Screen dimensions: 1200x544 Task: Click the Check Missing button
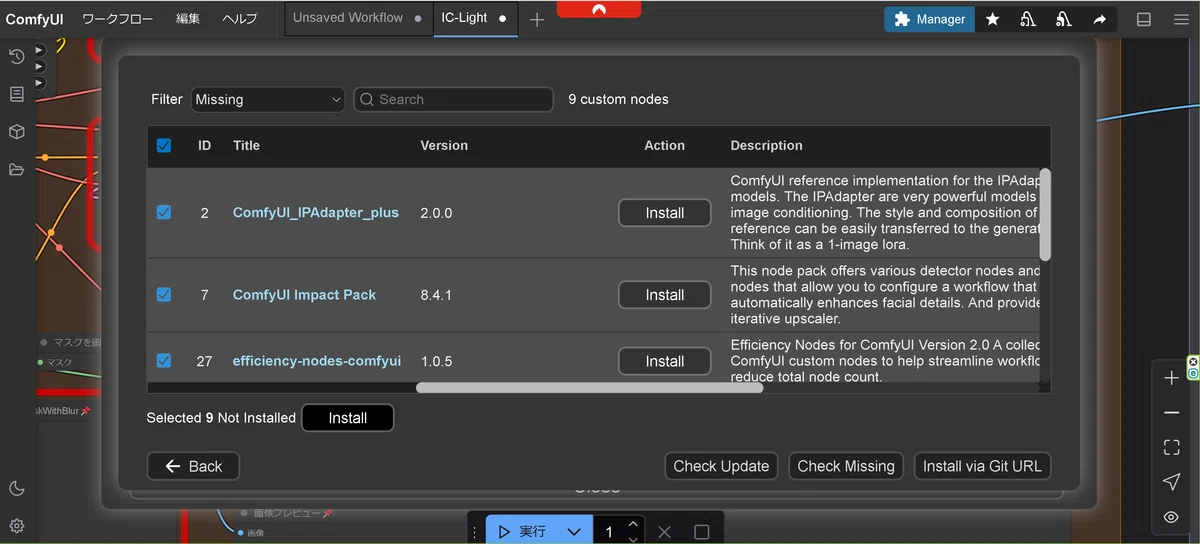(846, 466)
